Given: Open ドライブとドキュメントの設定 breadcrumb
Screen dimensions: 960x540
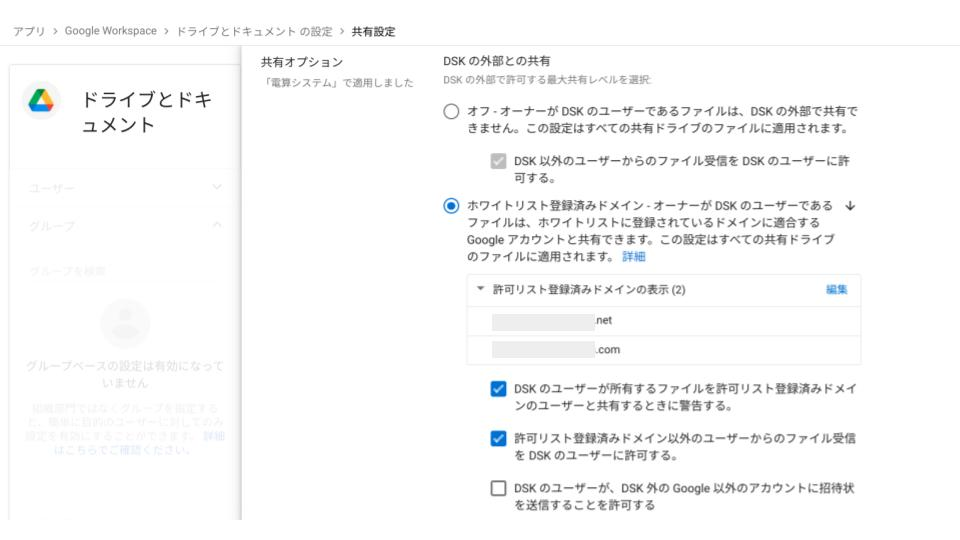Looking at the screenshot, I should (255, 31).
